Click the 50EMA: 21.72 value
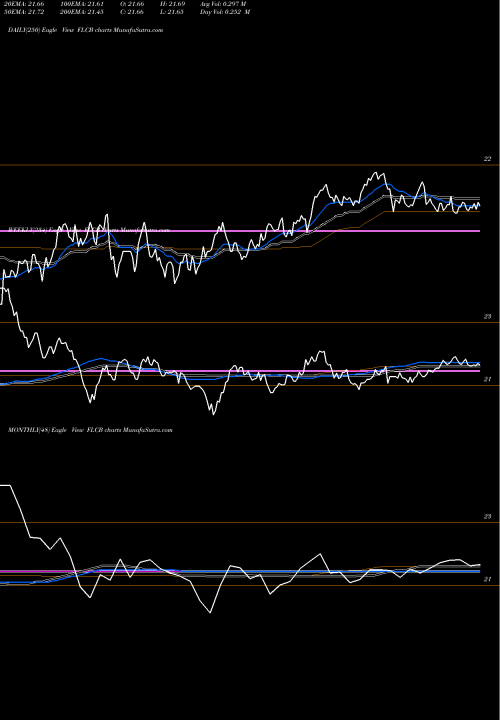 24,12
